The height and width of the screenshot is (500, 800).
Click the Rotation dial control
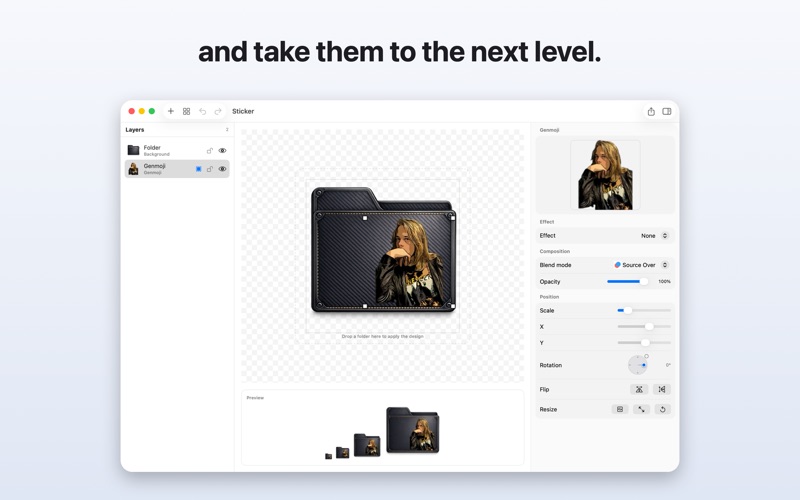click(638, 365)
